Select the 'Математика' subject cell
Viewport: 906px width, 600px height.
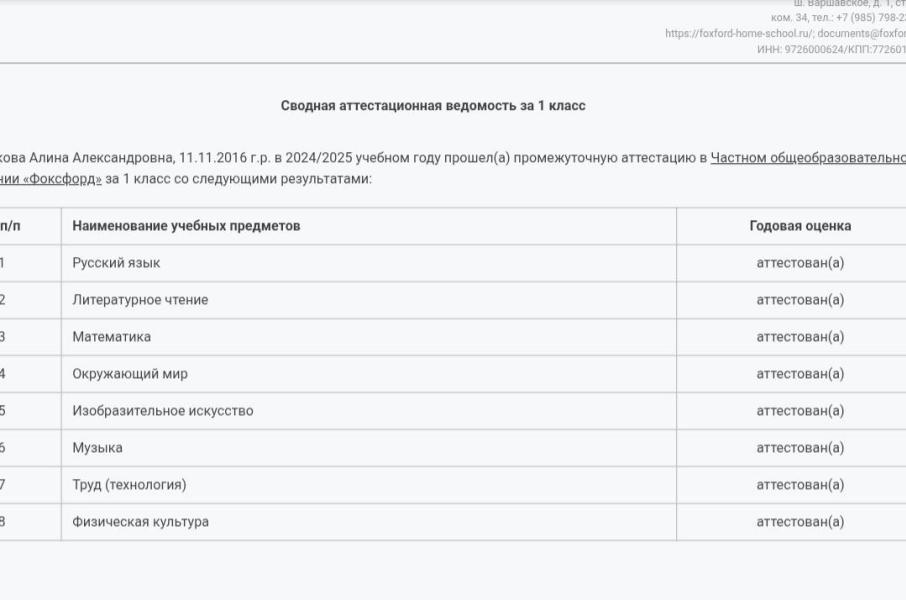tap(111, 337)
